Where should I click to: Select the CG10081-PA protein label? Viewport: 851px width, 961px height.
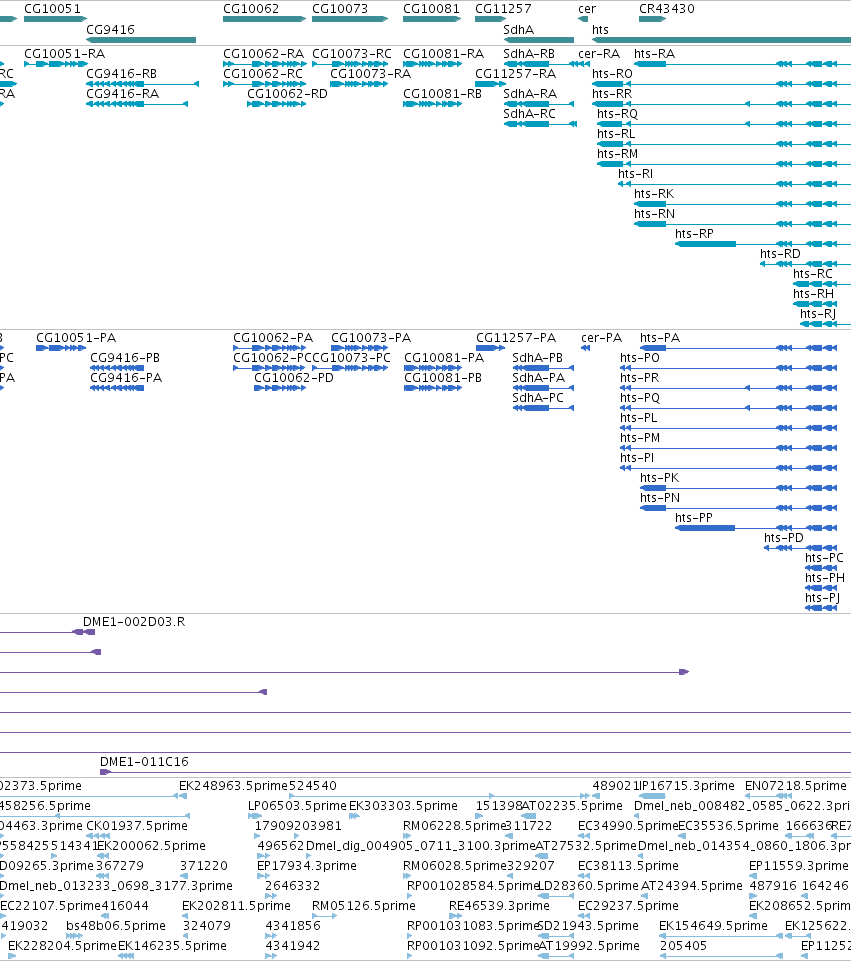pyautogui.click(x=444, y=357)
